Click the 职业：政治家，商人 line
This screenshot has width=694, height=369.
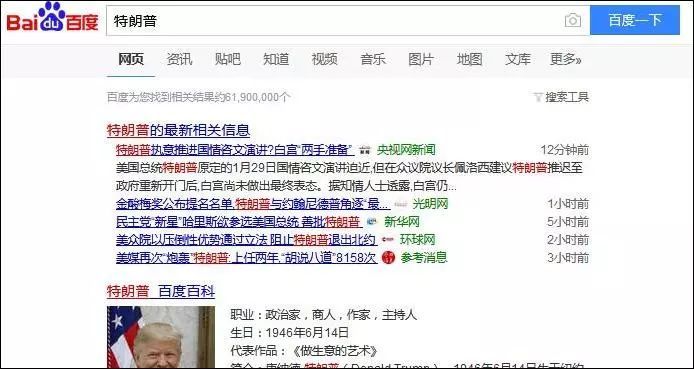pyautogui.click(x=324, y=315)
